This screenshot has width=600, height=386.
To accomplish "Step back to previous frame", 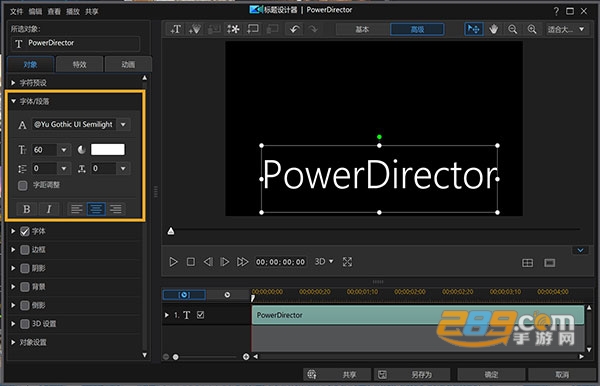I will tap(208, 262).
